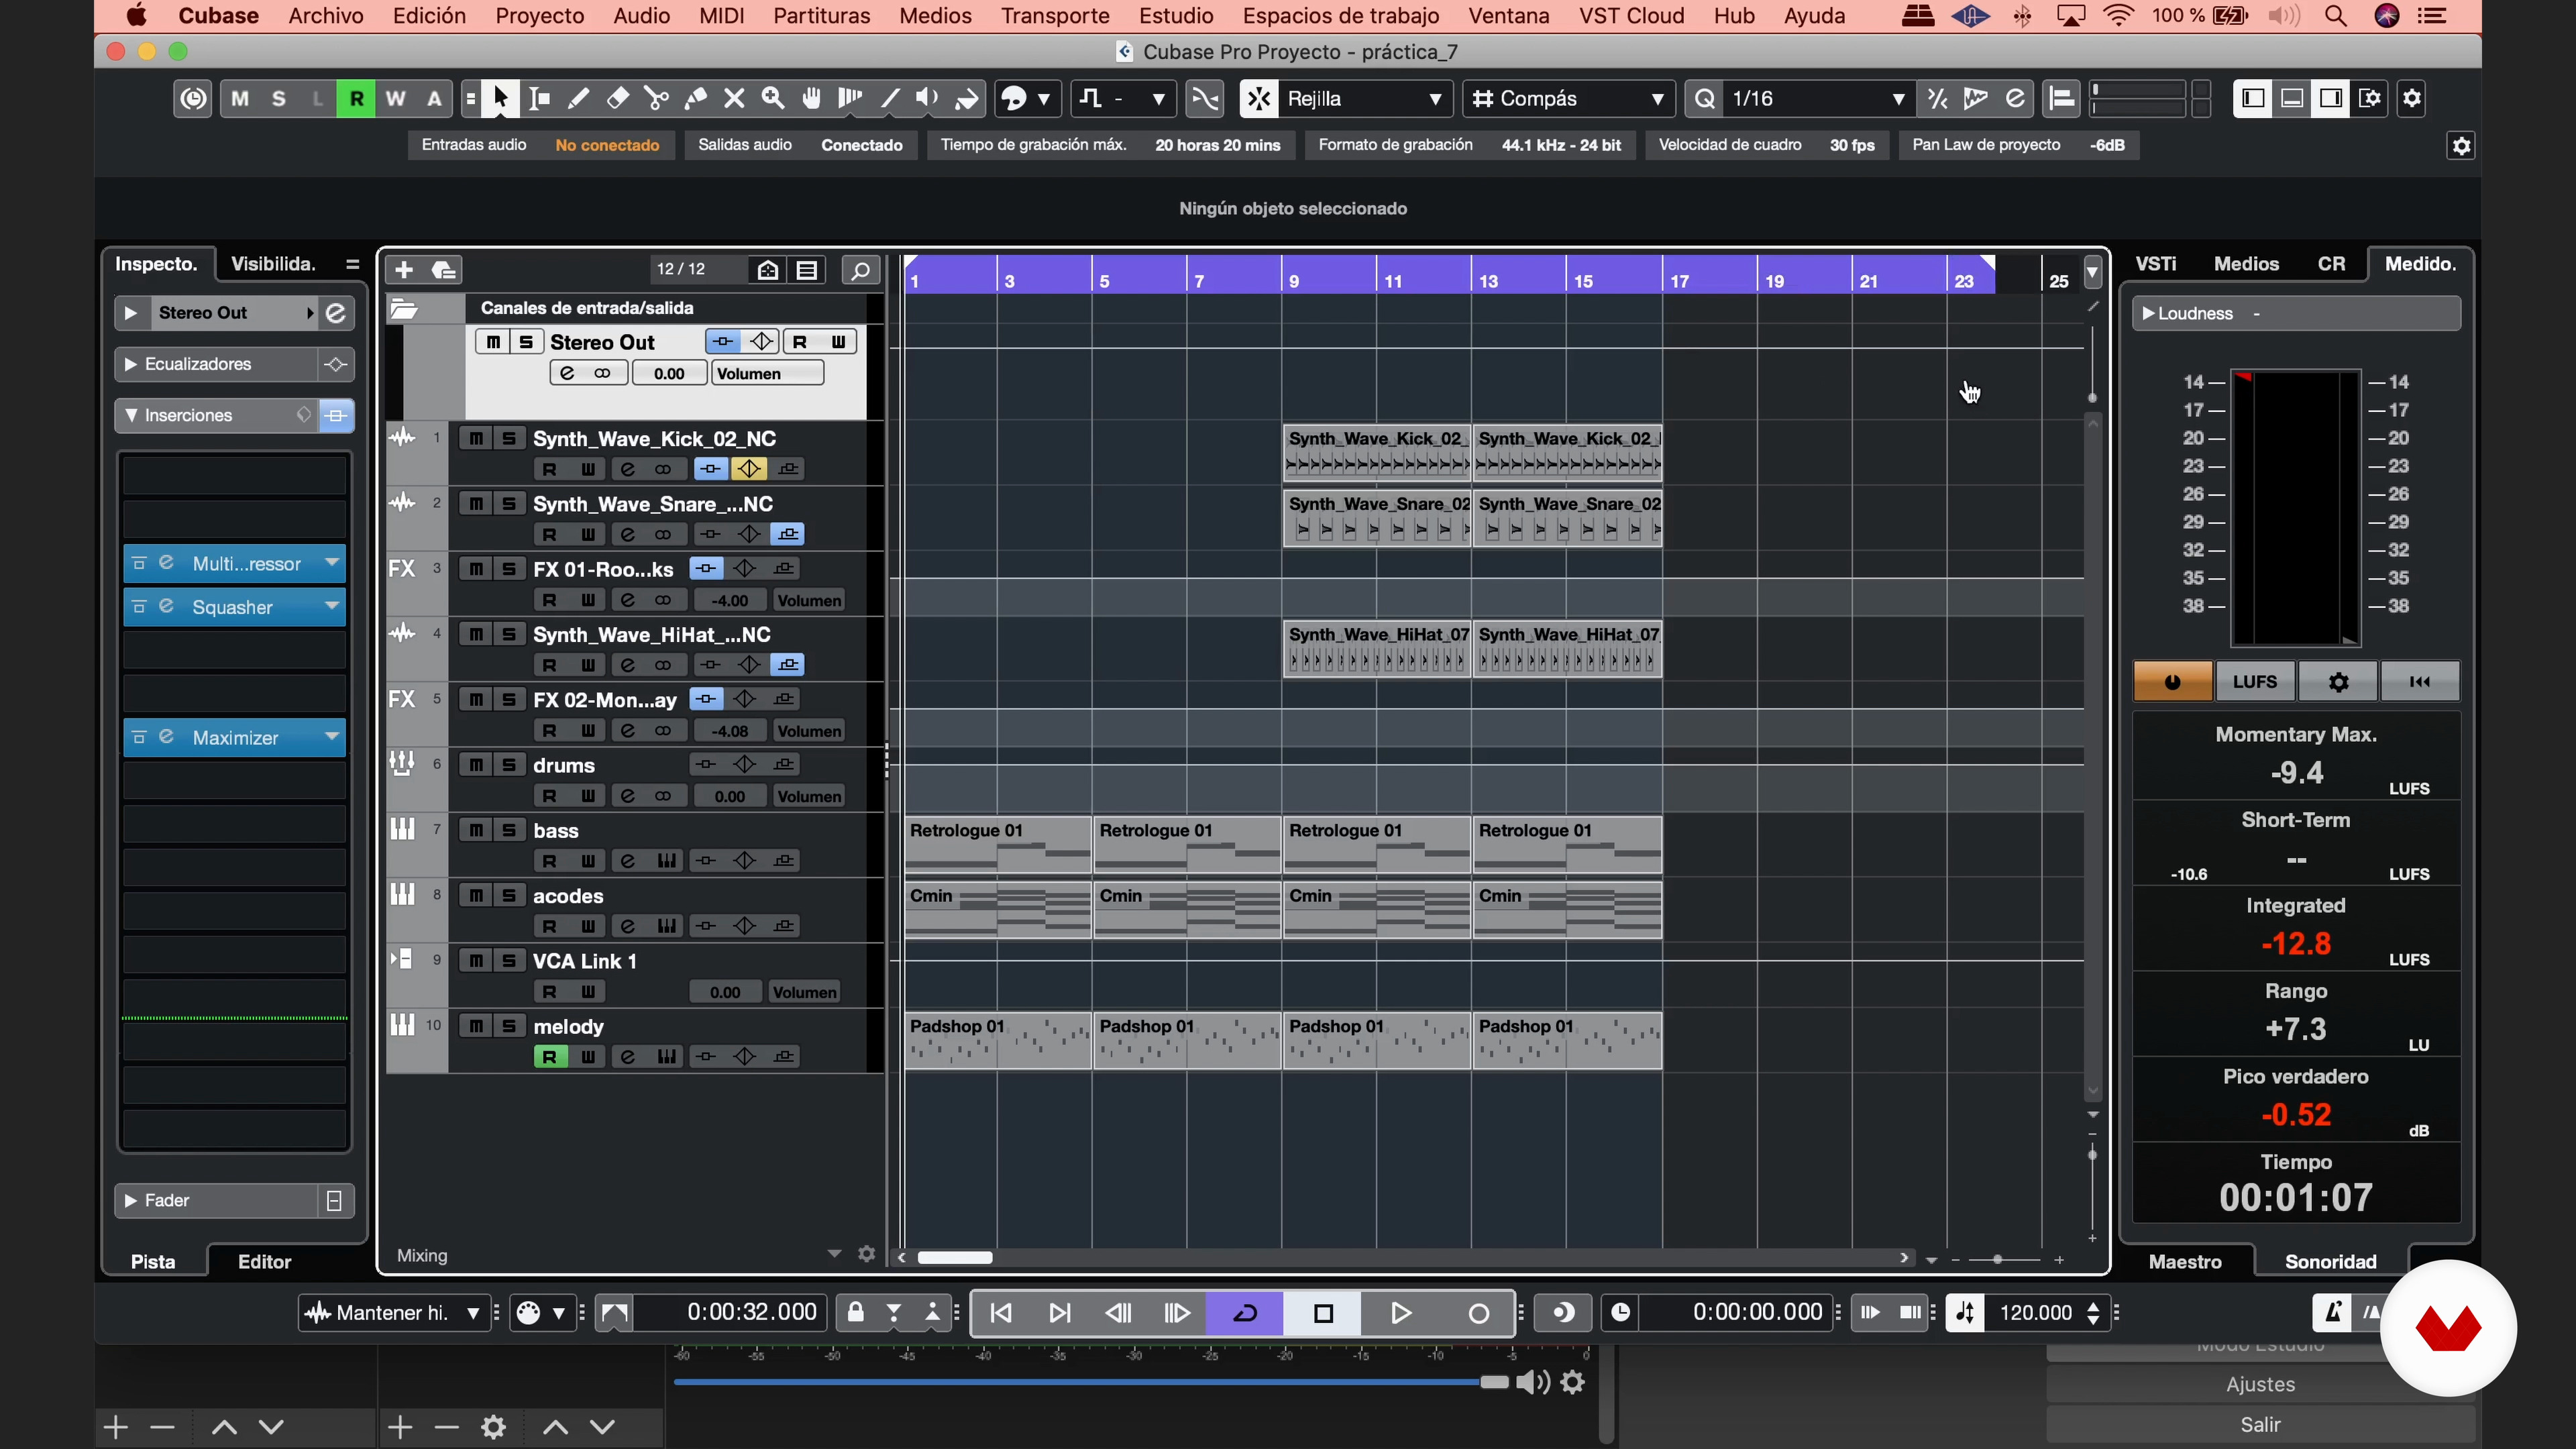
Task: Click the Ajustes button below
Action: [x=2260, y=1385]
